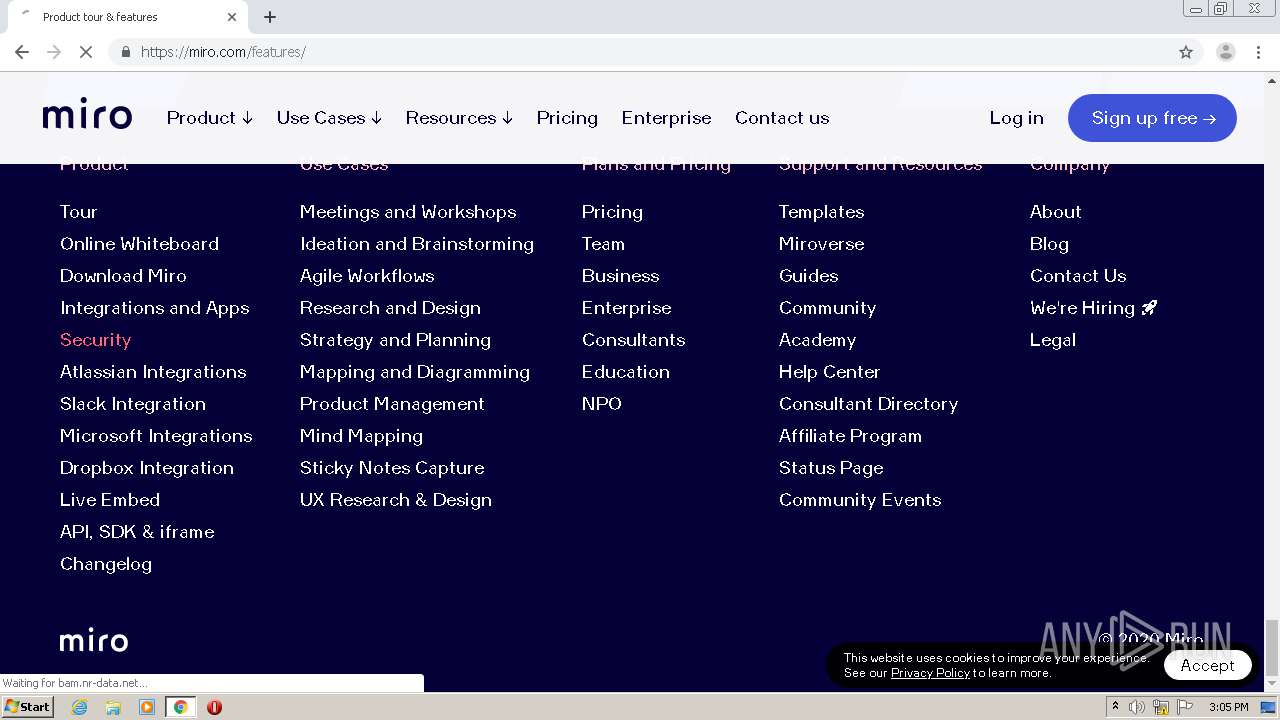Image resolution: width=1280 pixels, height=720 pixels.
Task: Open Live Embed link
Action: (x=110, y=499)
